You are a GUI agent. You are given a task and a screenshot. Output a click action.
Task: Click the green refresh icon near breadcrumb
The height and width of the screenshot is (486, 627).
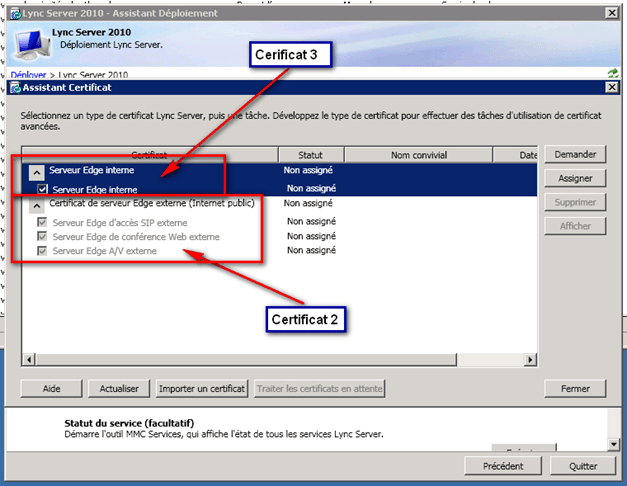coord(612,74)
